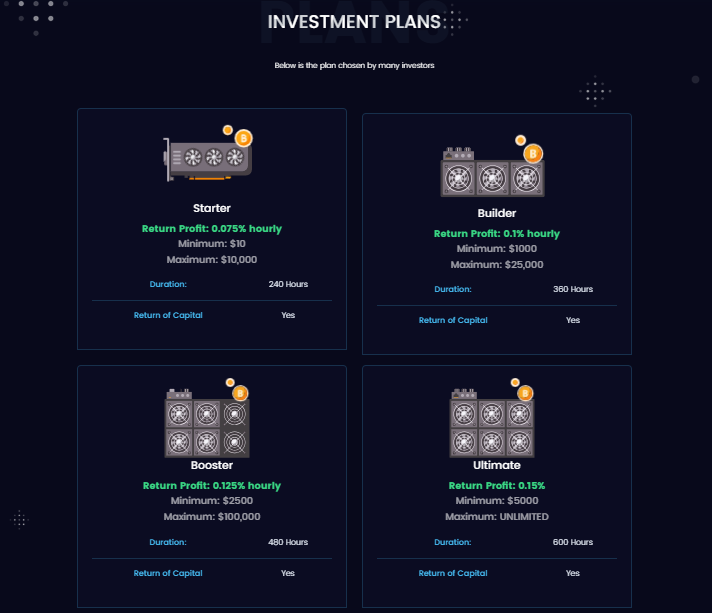Click the Bitcoin coin on the Builder card
The image size is (712, 613).
(x=533, y=153)
